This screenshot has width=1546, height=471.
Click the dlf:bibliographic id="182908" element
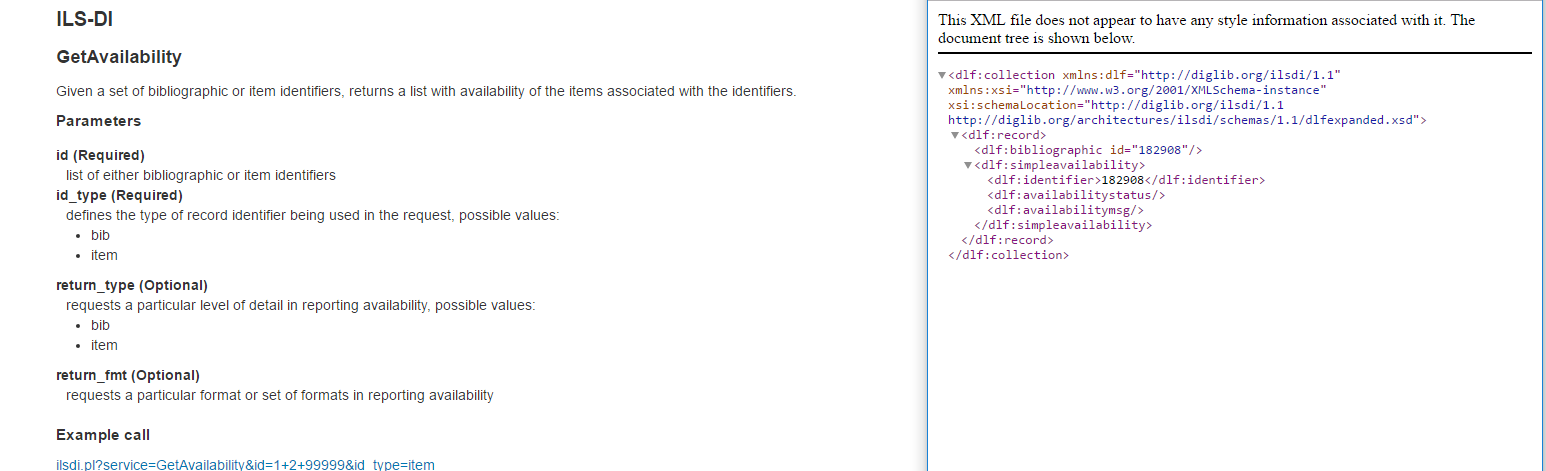[x=1087, y=150]
